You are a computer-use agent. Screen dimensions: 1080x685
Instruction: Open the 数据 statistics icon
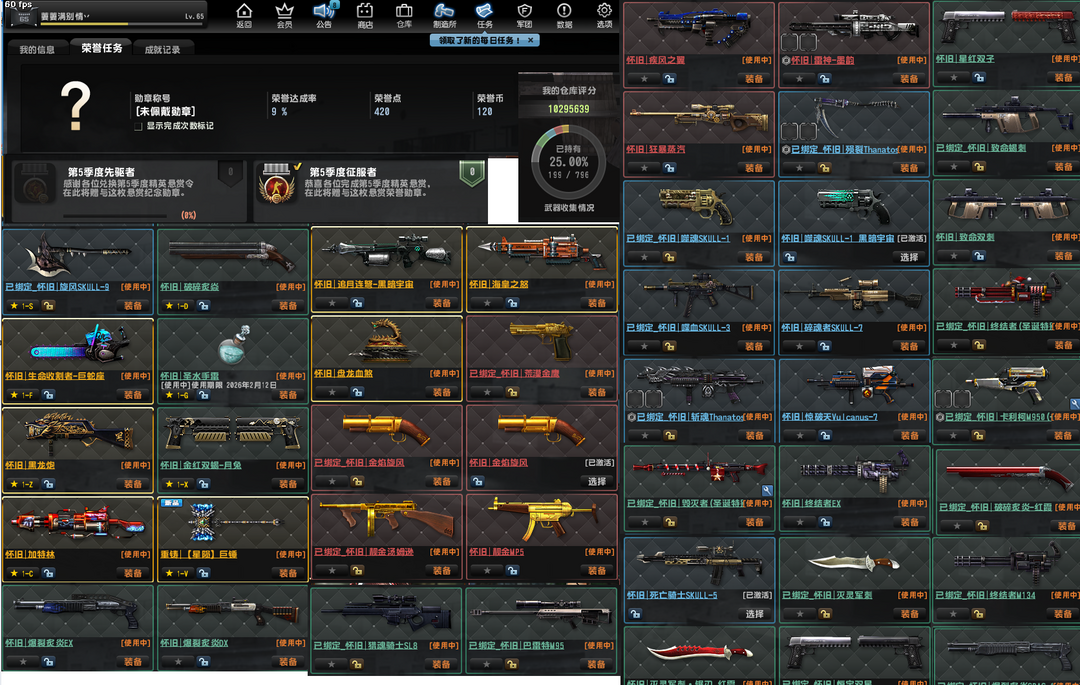[x=564, y=15]
